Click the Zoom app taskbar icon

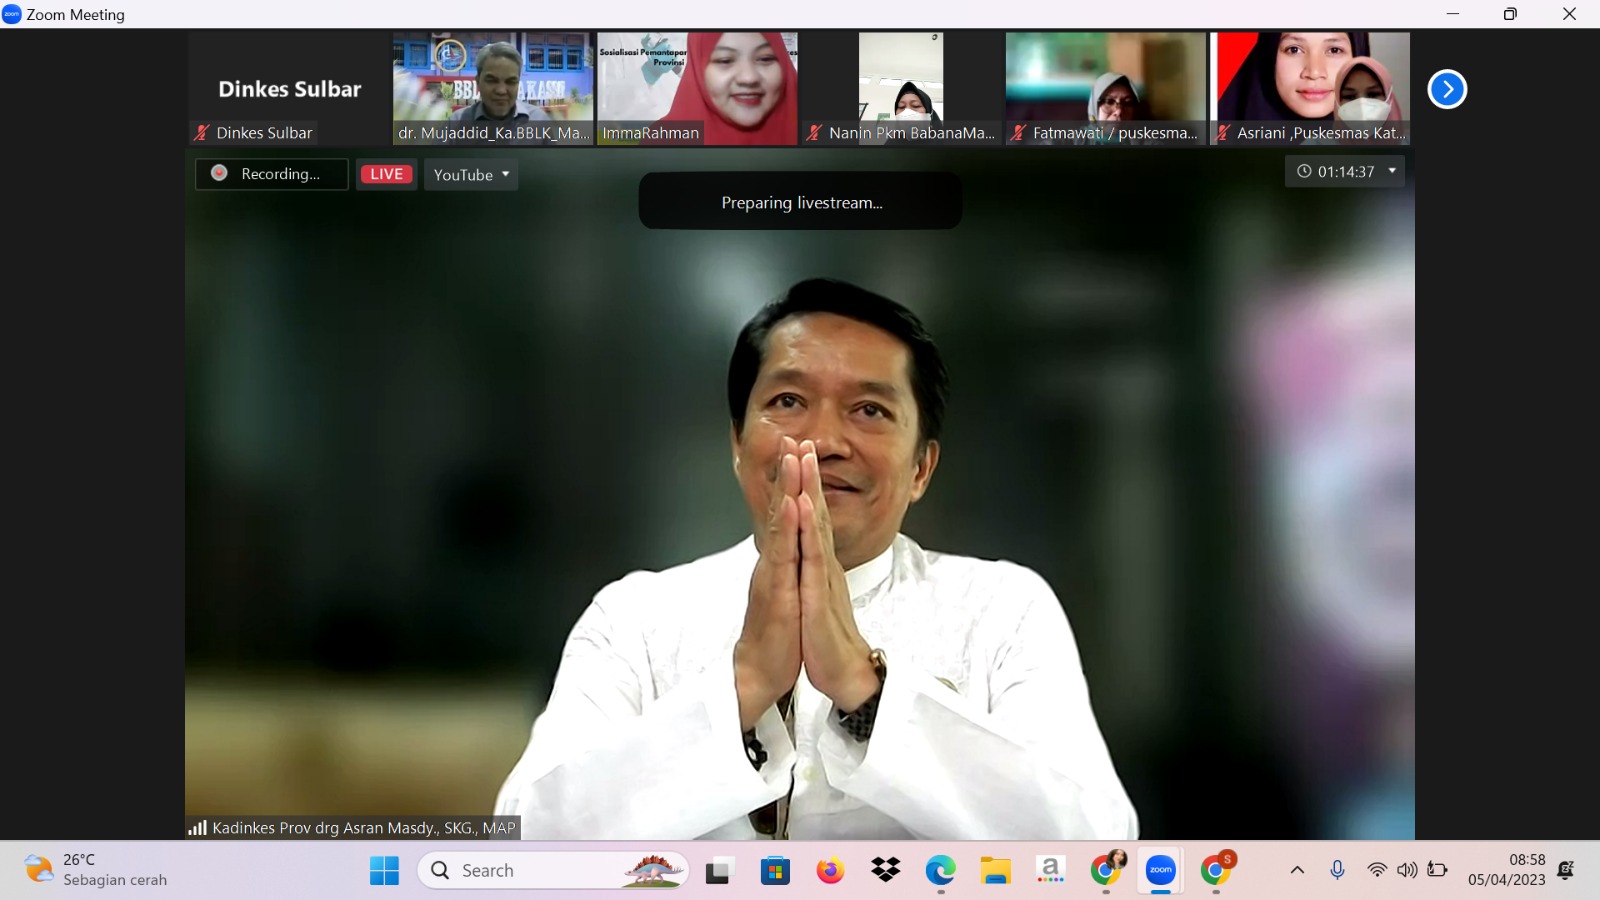coord(1160,871)
